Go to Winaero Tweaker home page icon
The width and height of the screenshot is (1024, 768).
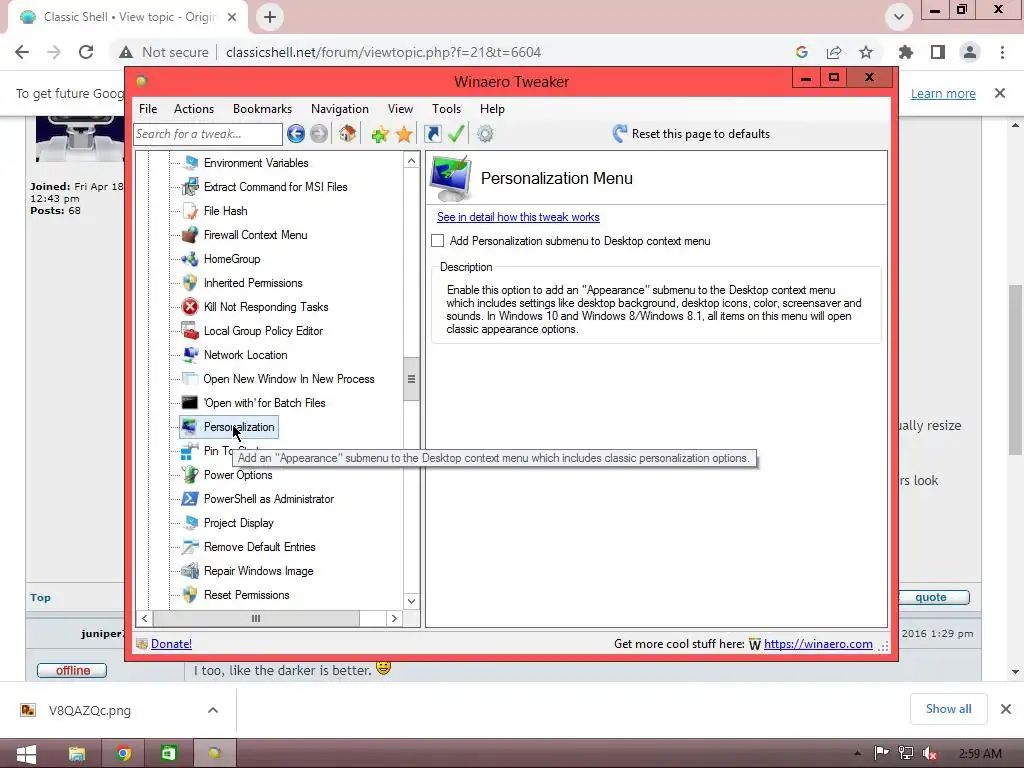point(347,134)
